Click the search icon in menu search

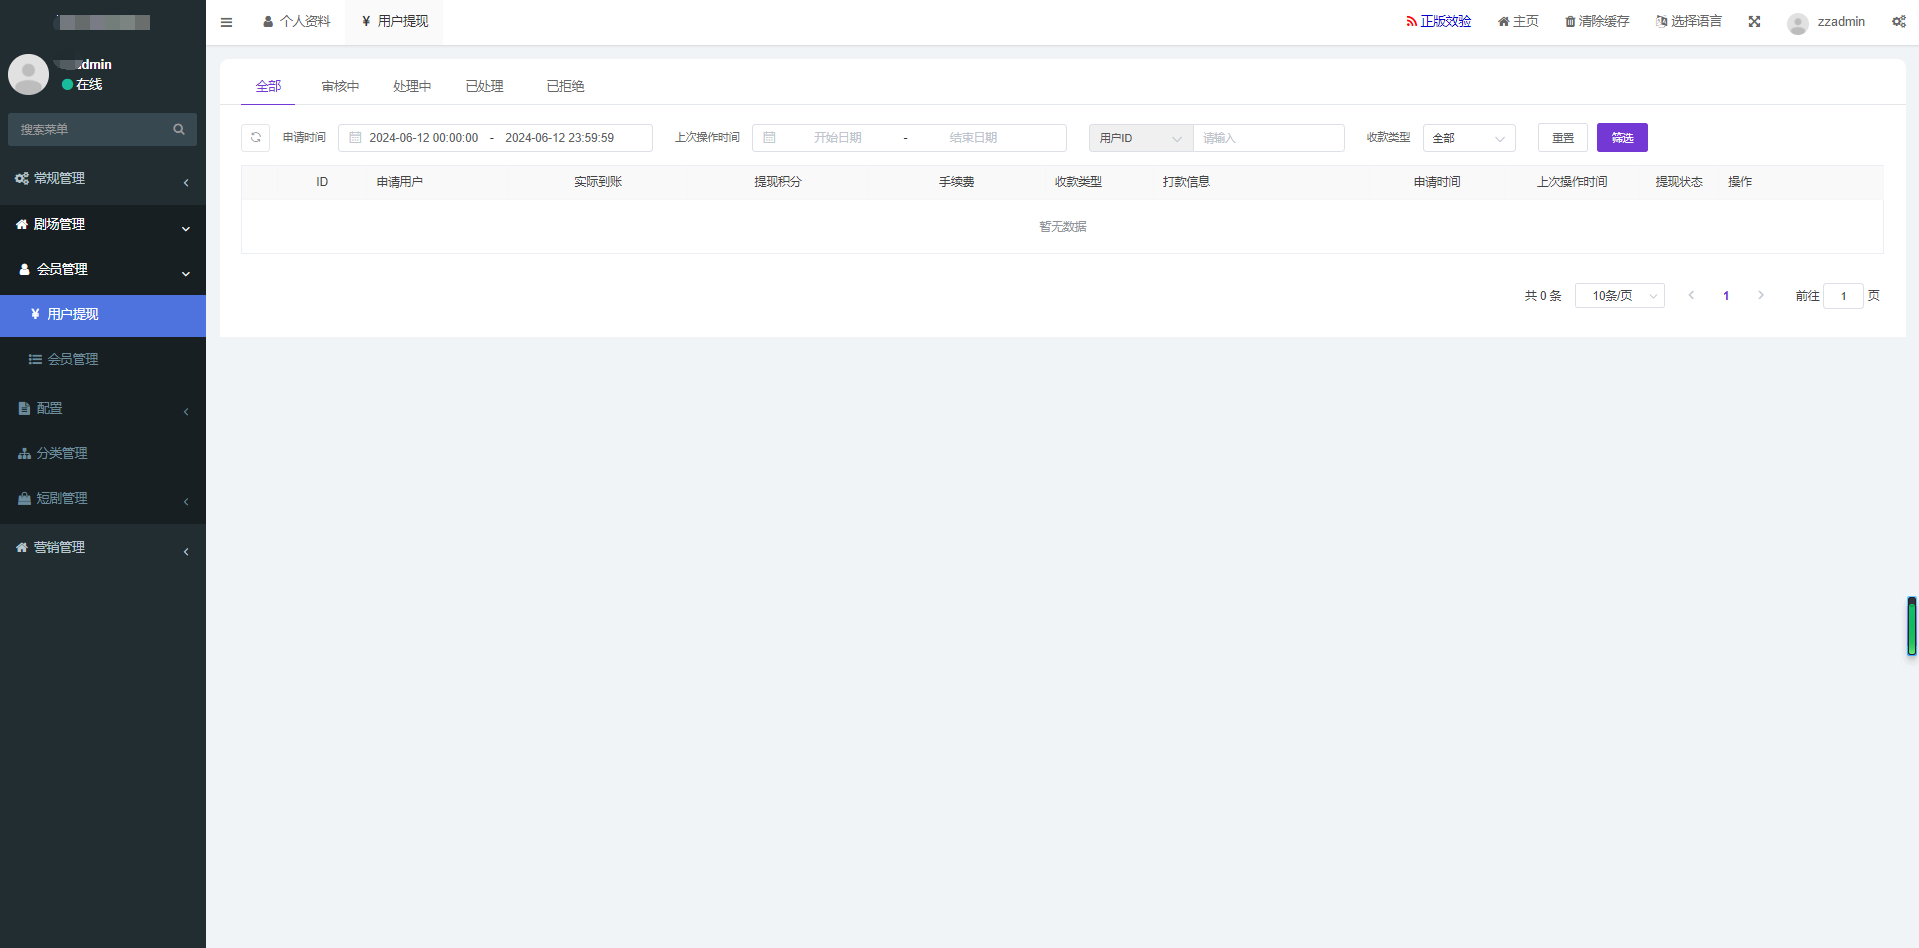(x=179, y=129)
